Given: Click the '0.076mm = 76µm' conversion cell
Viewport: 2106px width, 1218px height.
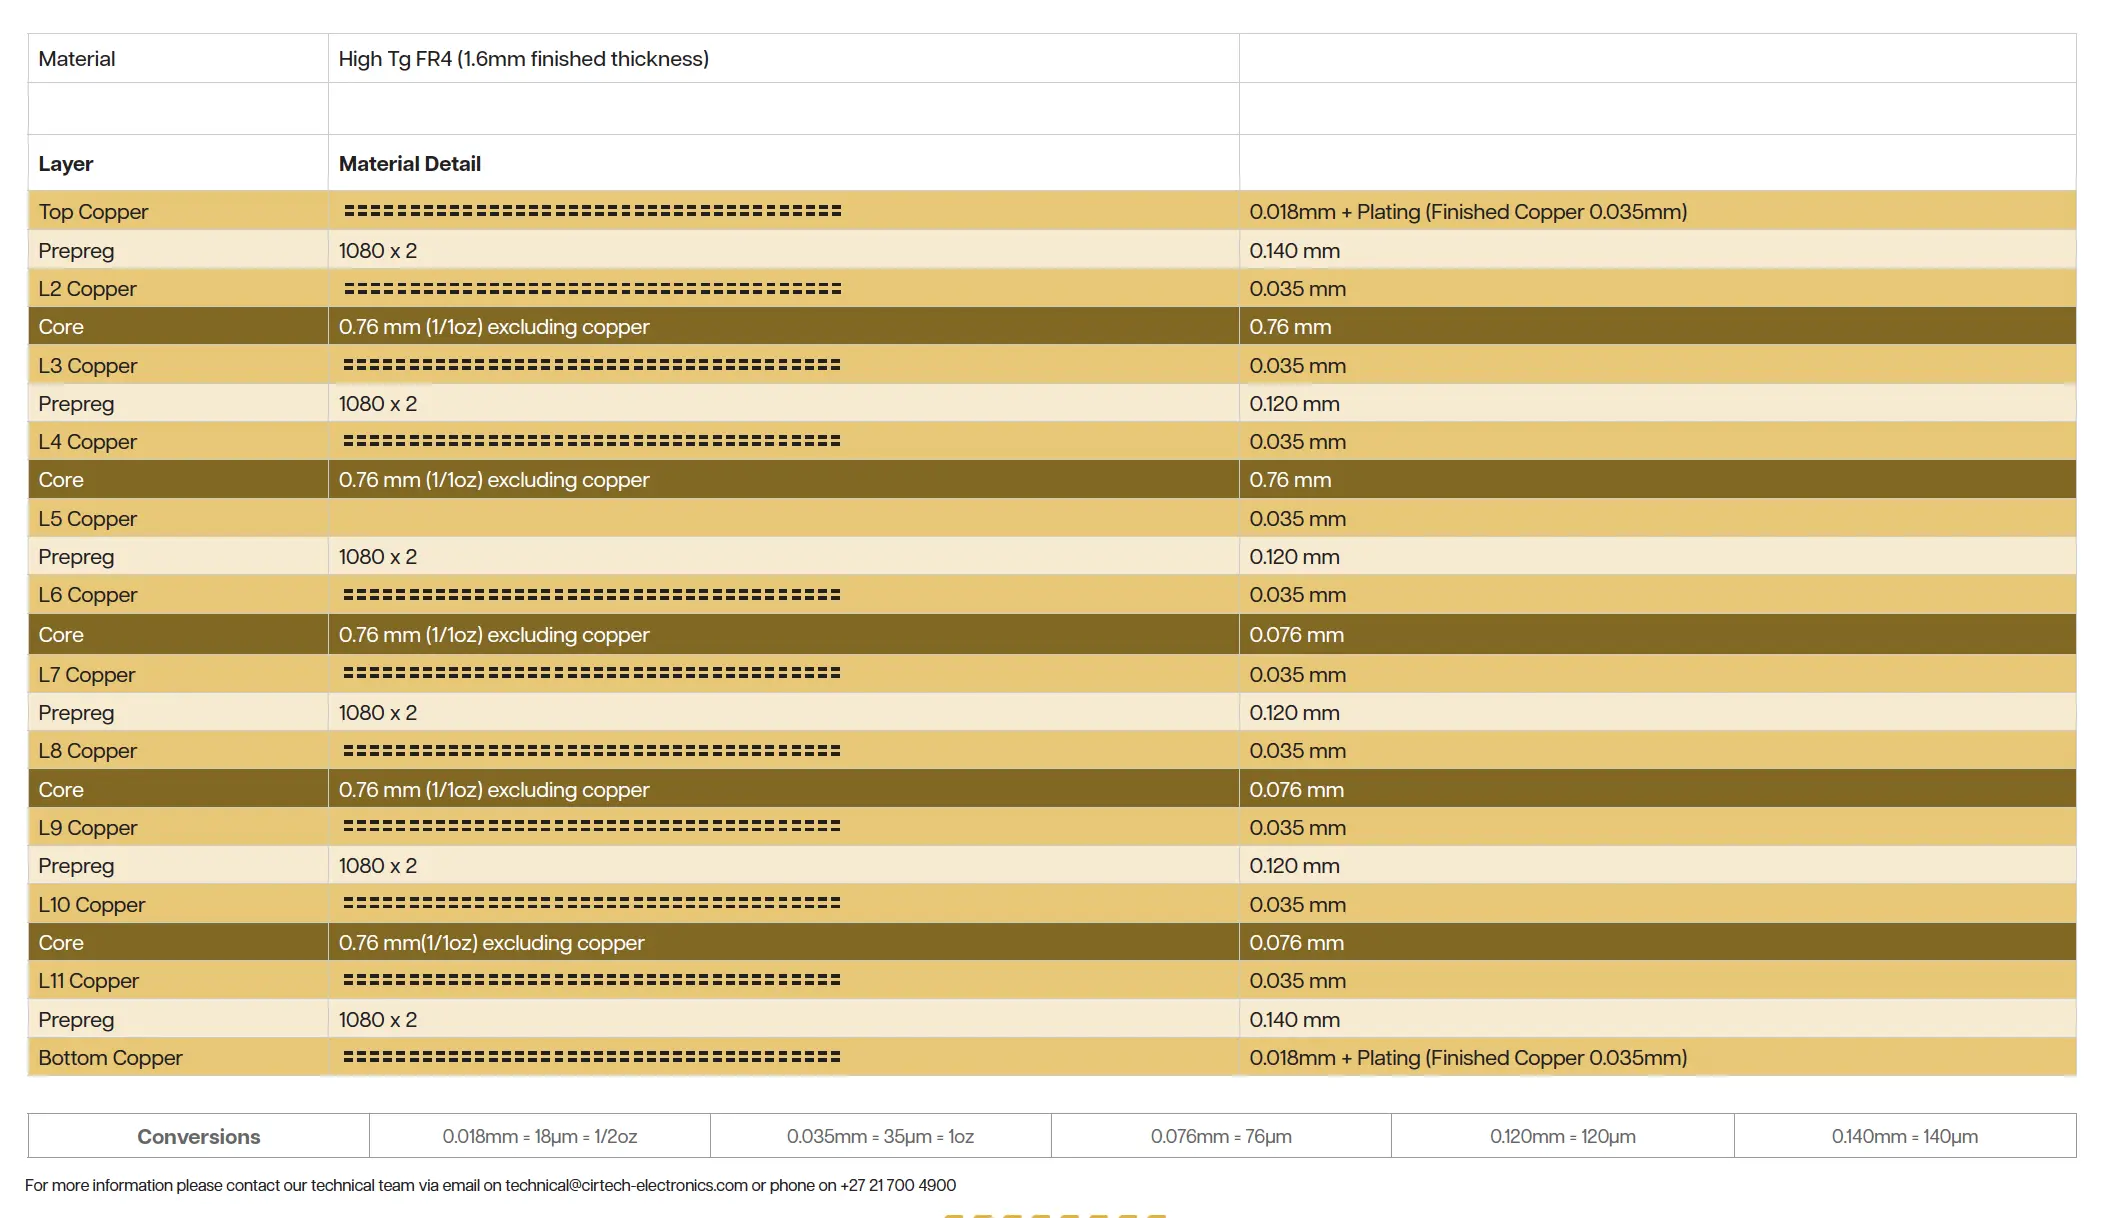Looking at the screenshot, I should [x=1221, y=1137].
